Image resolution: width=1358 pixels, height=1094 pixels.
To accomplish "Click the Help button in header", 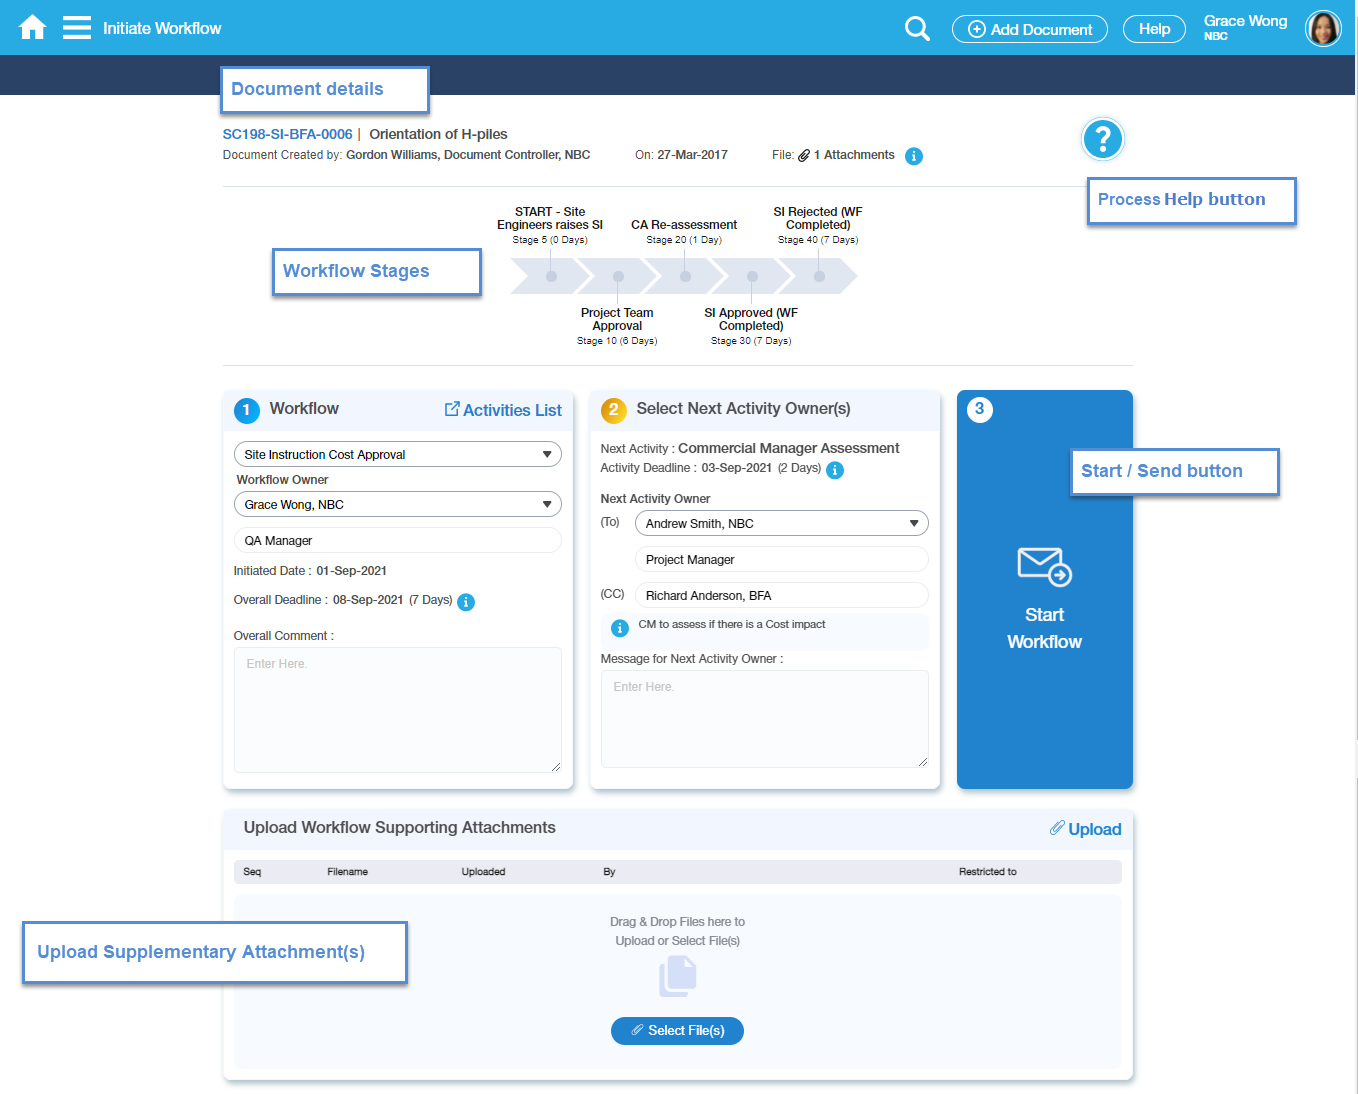I will [x=1153, y=29].
